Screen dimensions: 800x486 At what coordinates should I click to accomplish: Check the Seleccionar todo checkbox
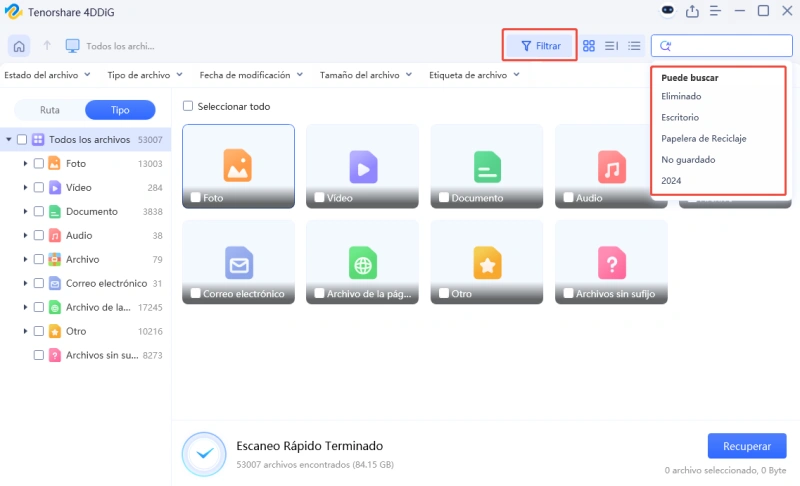188,106
